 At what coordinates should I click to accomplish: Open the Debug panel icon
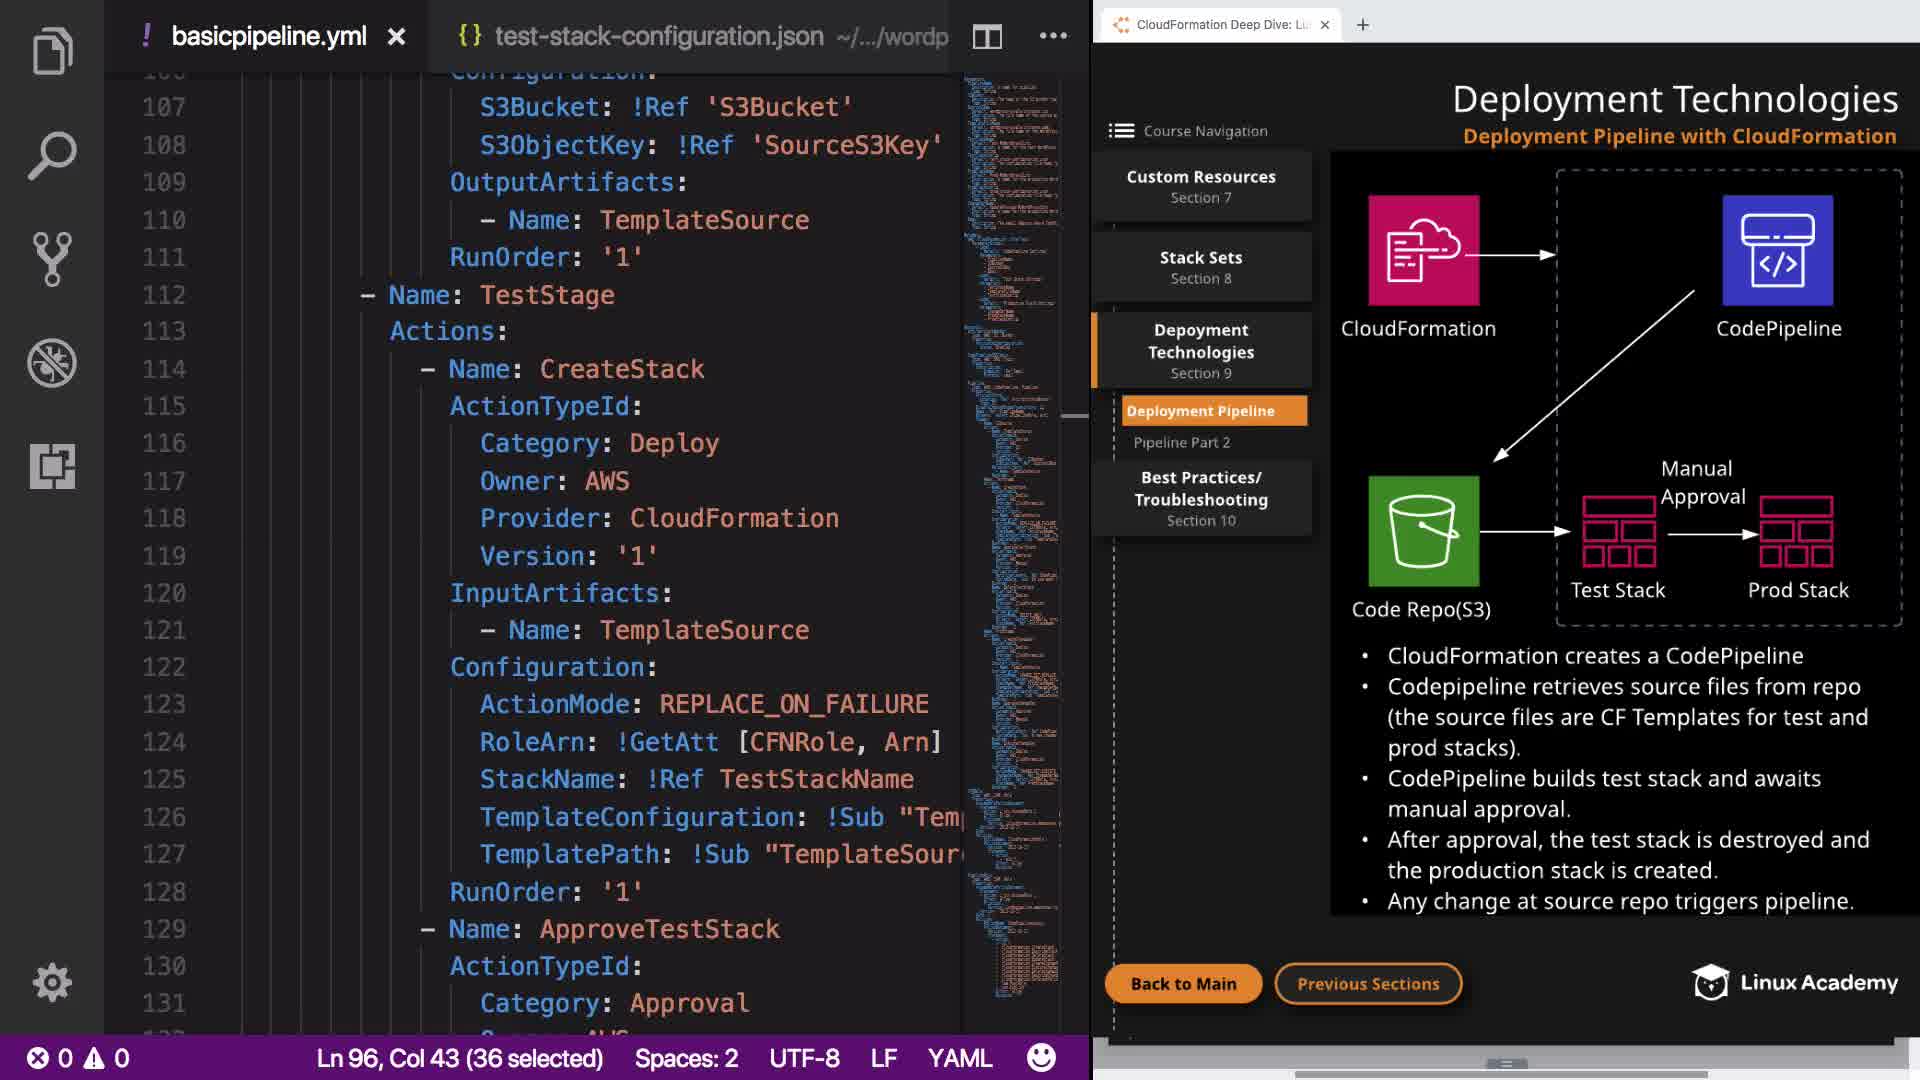(52, 363)
